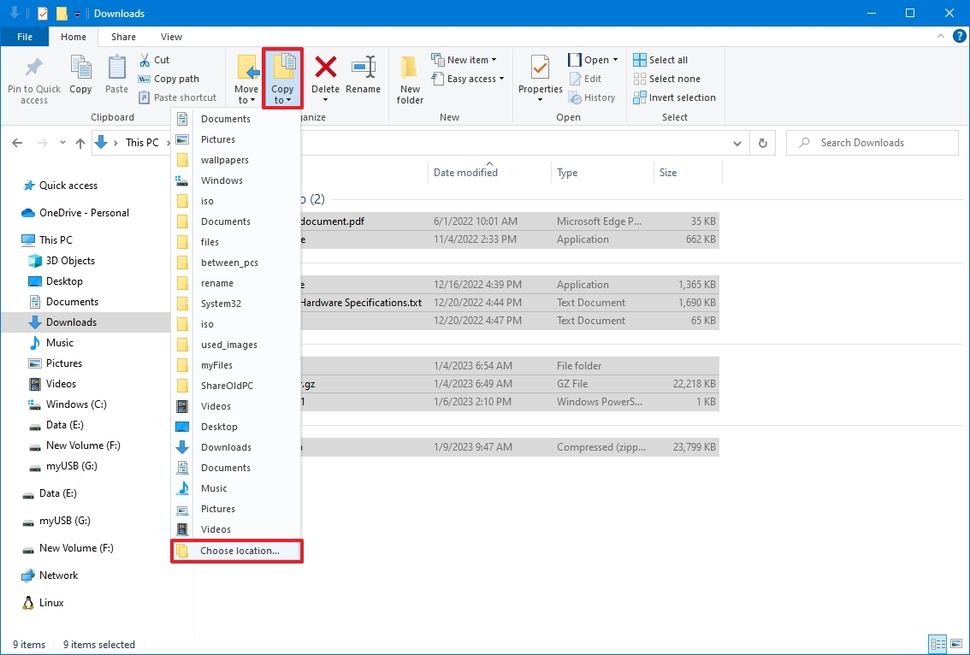970x655 pixels.
Task: Click the Search Downloads box
Action: (870, 142)
